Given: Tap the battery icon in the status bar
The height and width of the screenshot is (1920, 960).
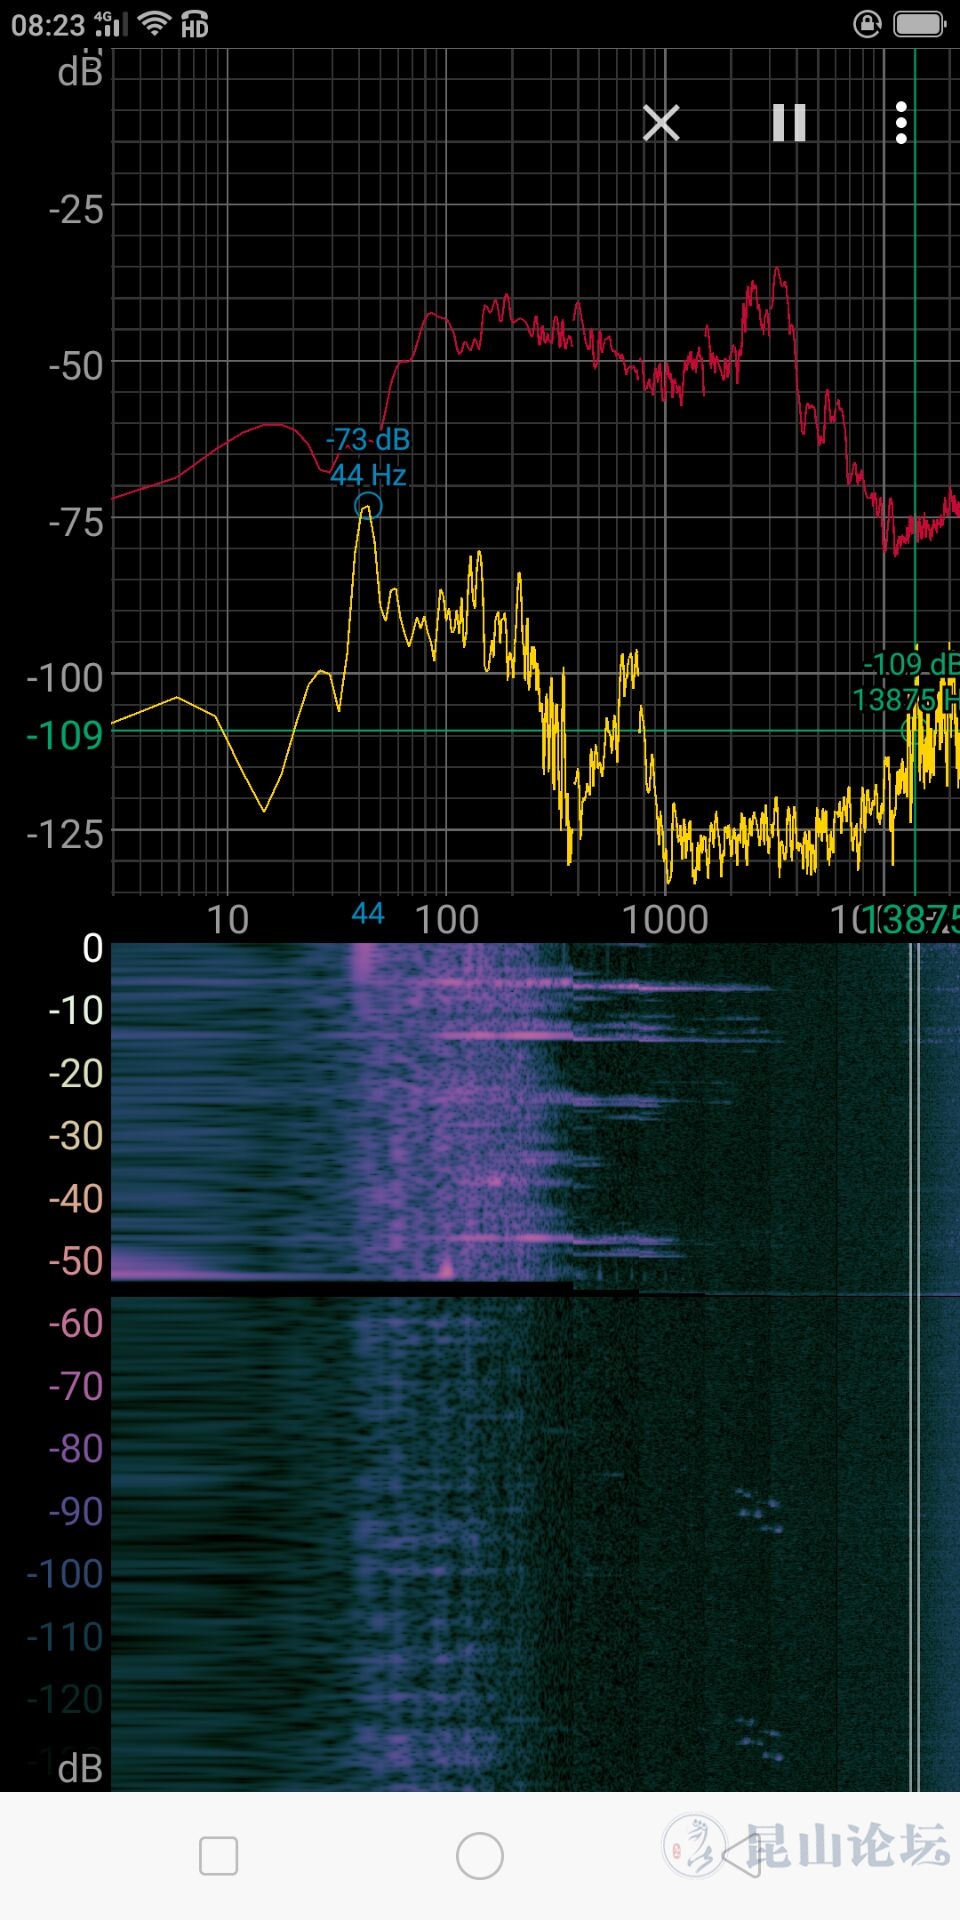Looking at the screenshot, I should pos(919,23).
